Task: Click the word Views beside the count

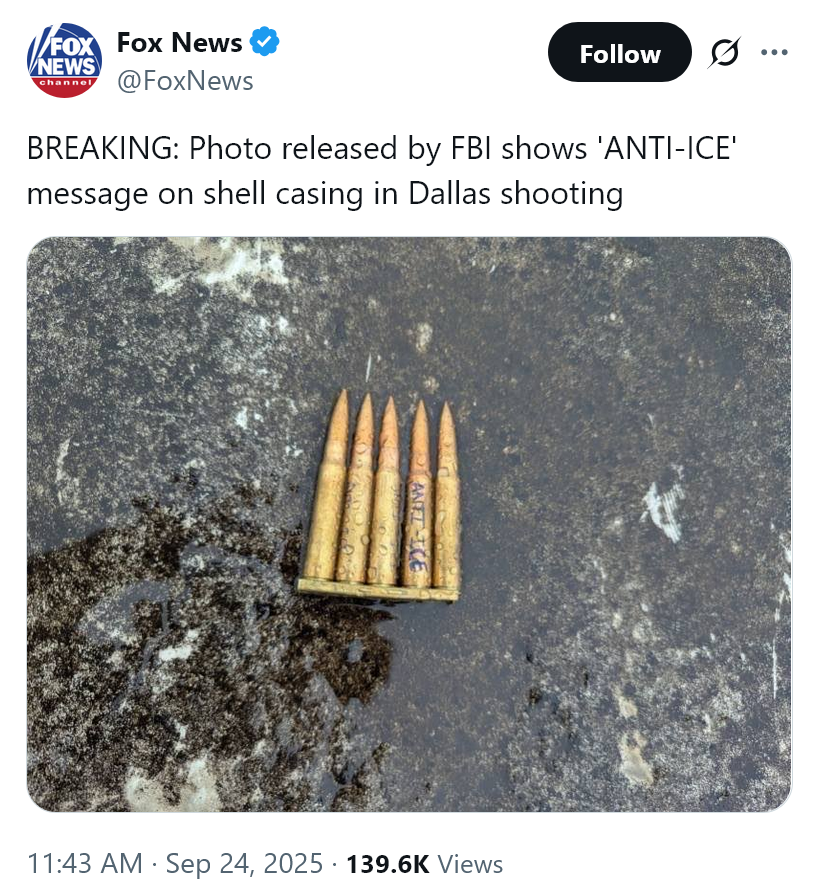Action: click(x=470, y=864)
